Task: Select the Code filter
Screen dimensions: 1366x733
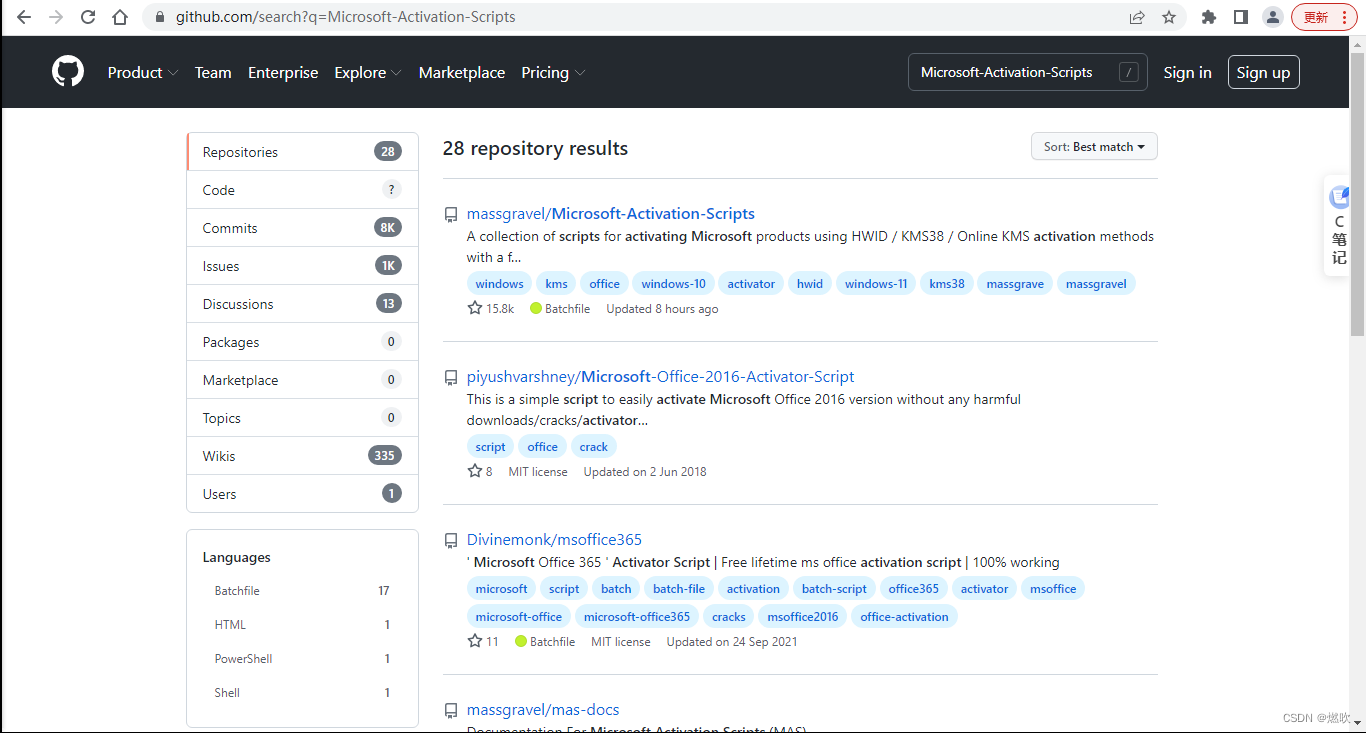Action: pos(302,190)
